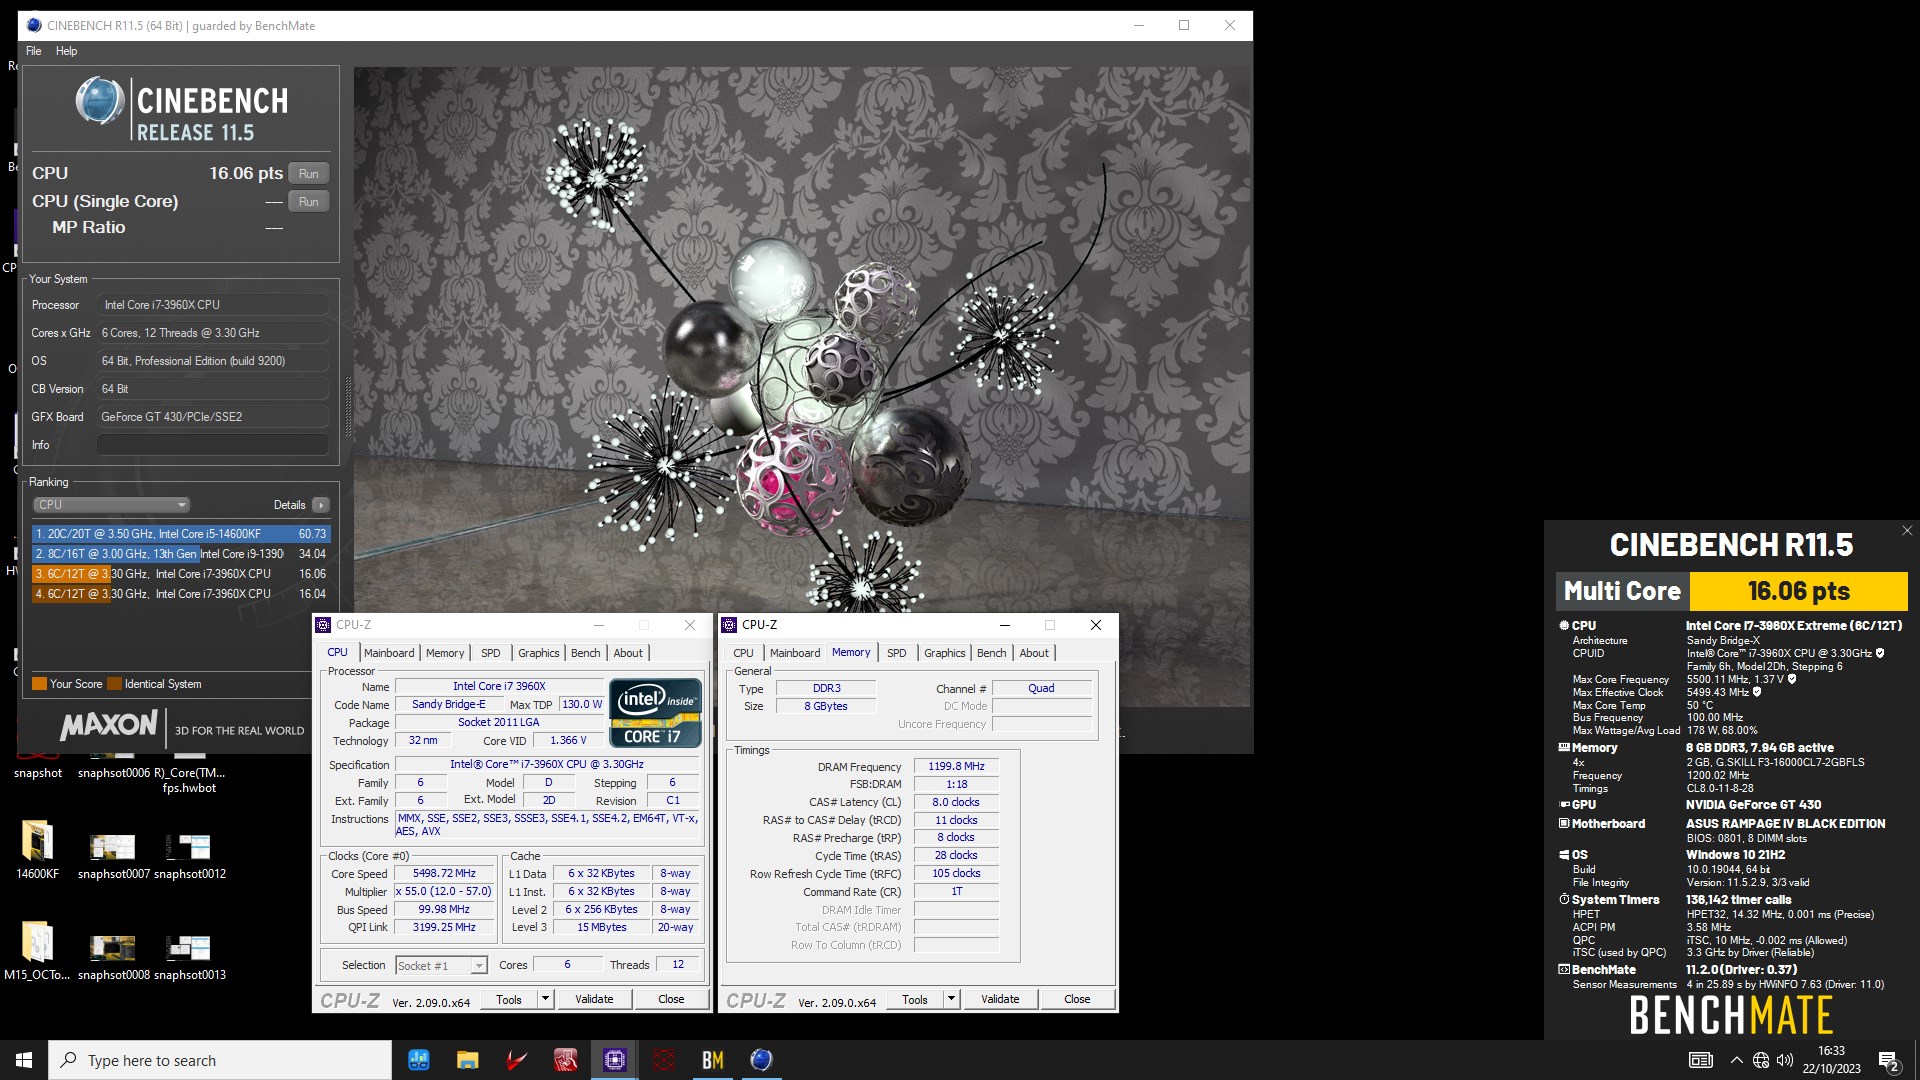Open the Geekbench icon in the taskbar

tap(418, 1060)
